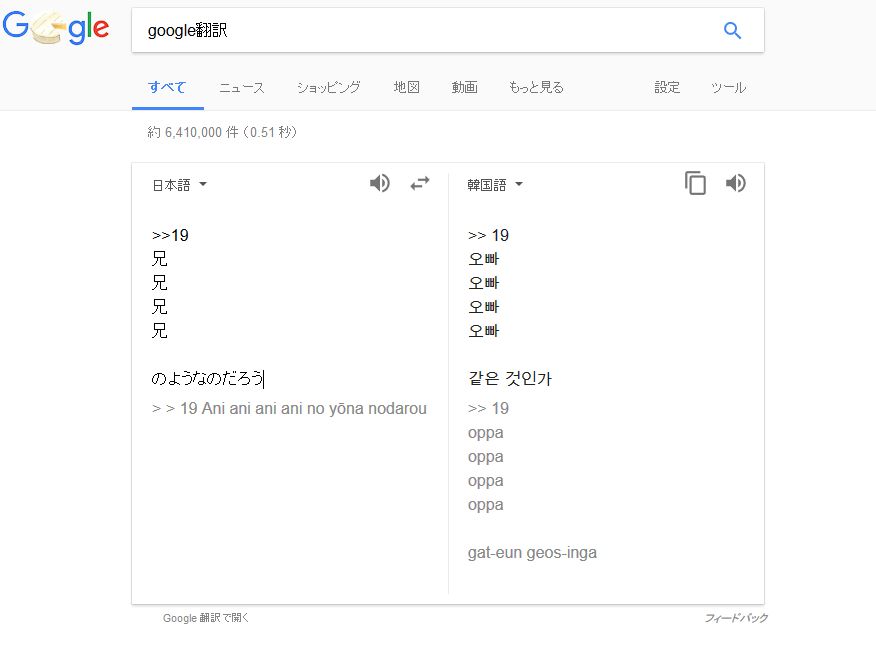Expand the もっと見る menu
The width and height of the screenshot is (876, 653).
point(536,88)
